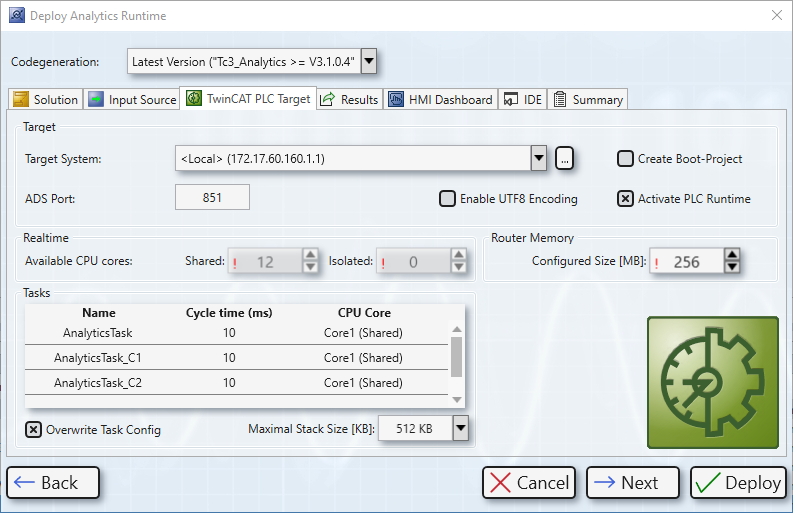Click the Cancel button

tap(529, 483)
